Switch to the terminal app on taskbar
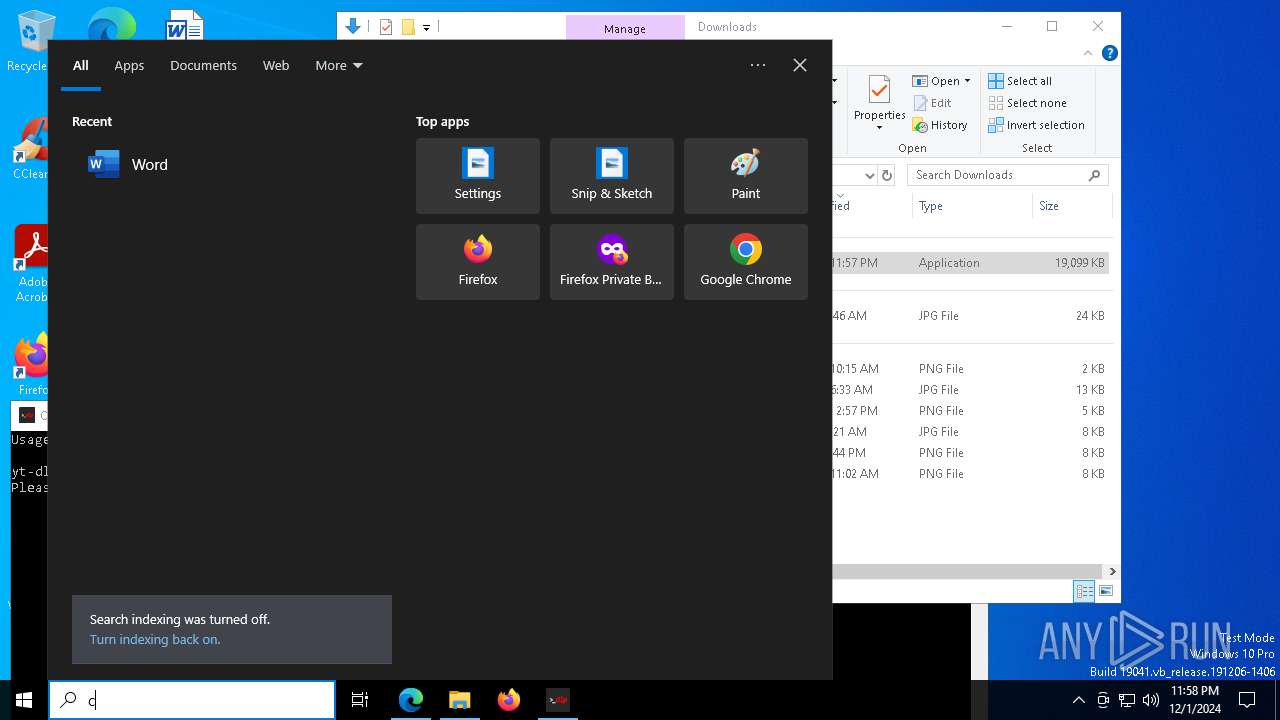Image resolution: width=1280 pixels, height=720 pixels. (x=558, y=700)
